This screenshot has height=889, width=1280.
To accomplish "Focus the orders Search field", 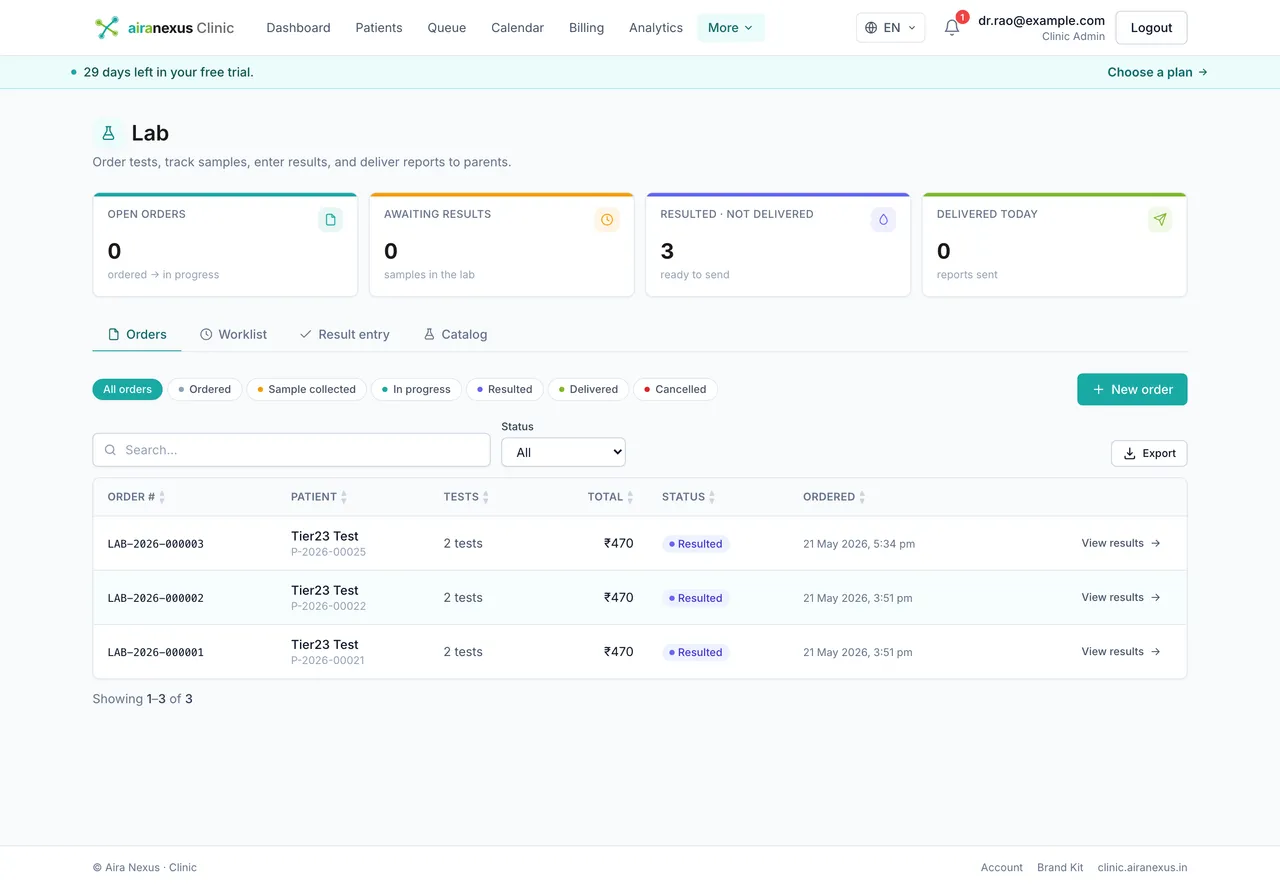I will coord(291,450).
